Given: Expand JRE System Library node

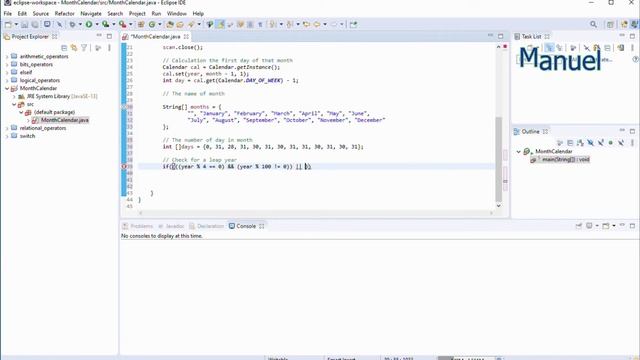Looking at the screenshot, I should tap(14, 97).
